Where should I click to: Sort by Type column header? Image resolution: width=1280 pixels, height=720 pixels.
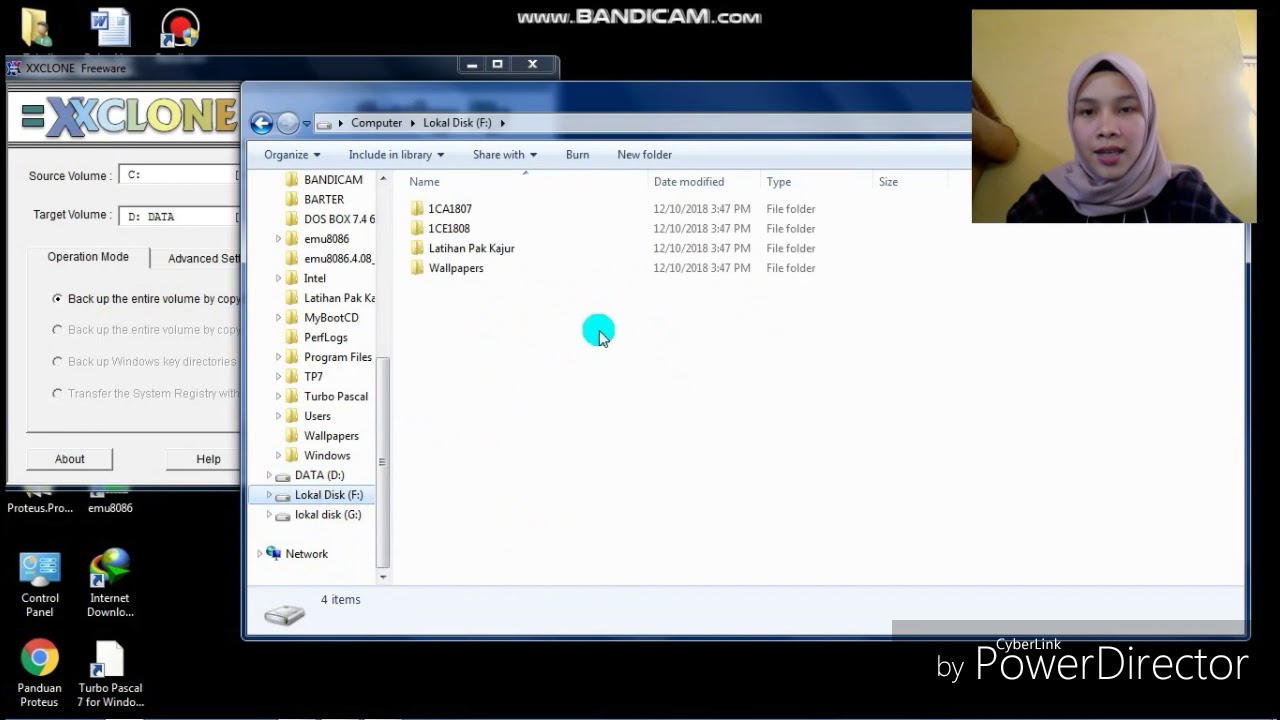(817, 182)
